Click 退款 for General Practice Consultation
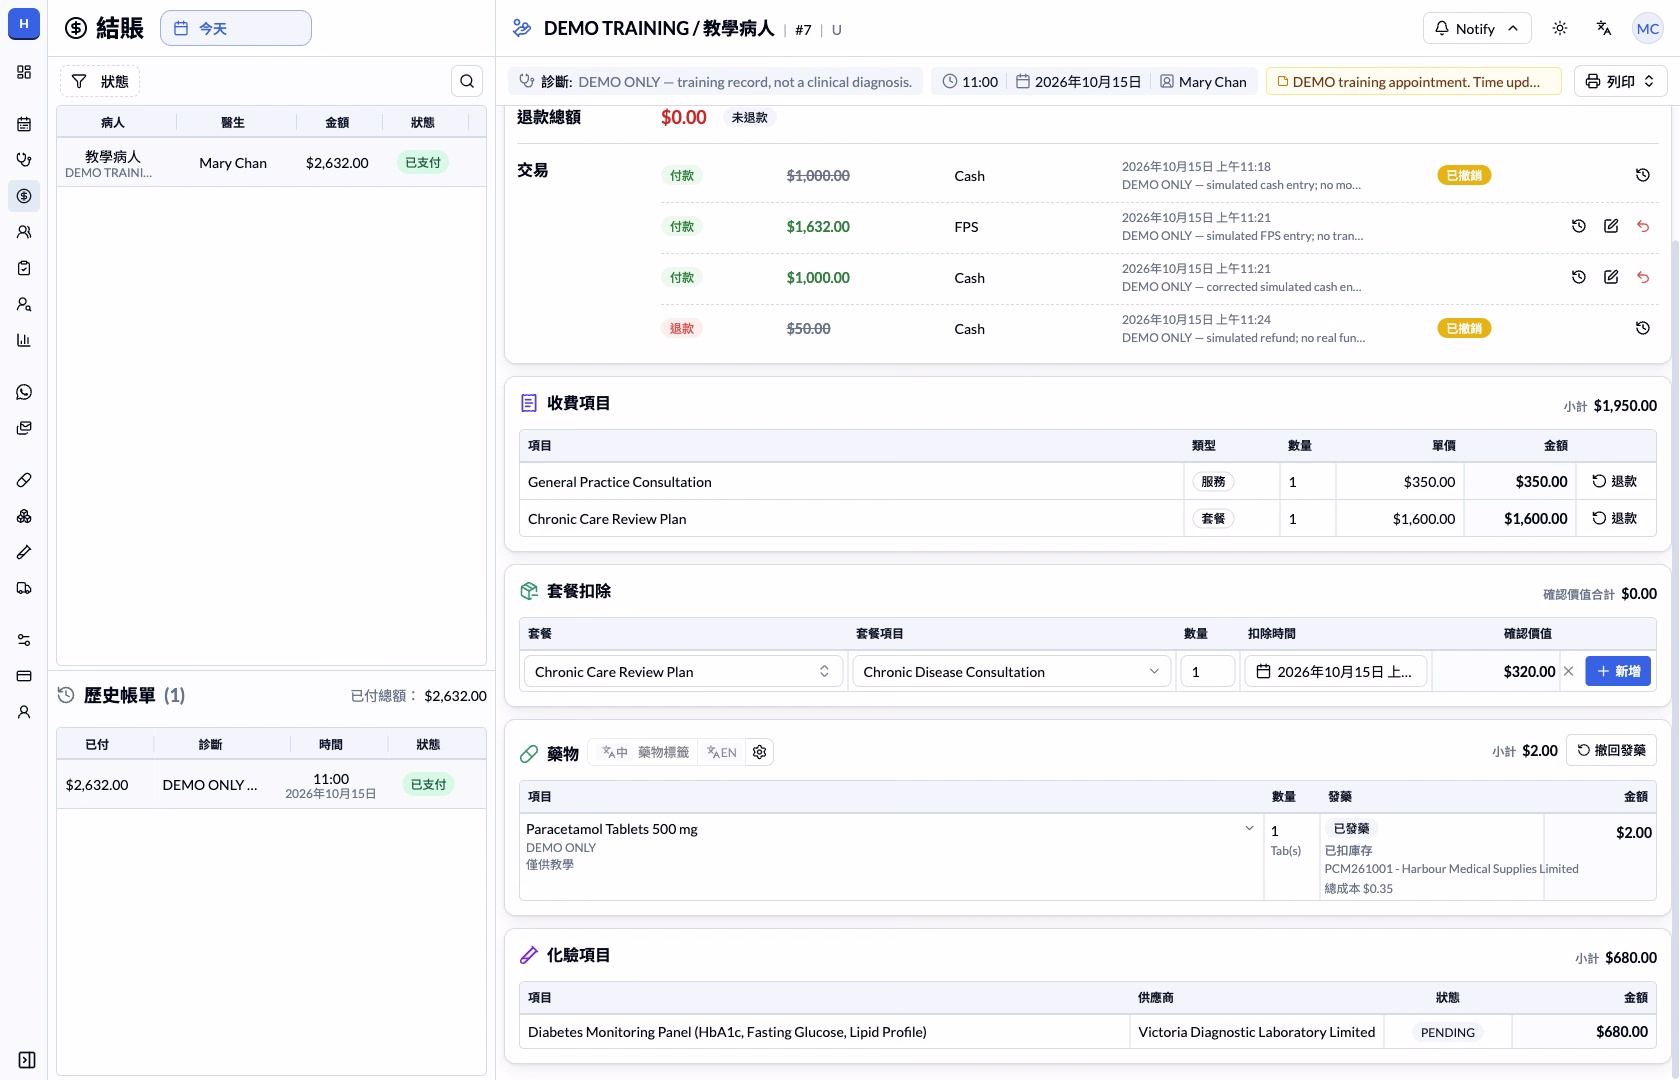Viewport: 1680px width, 1080px height. tap(1615, 481)
